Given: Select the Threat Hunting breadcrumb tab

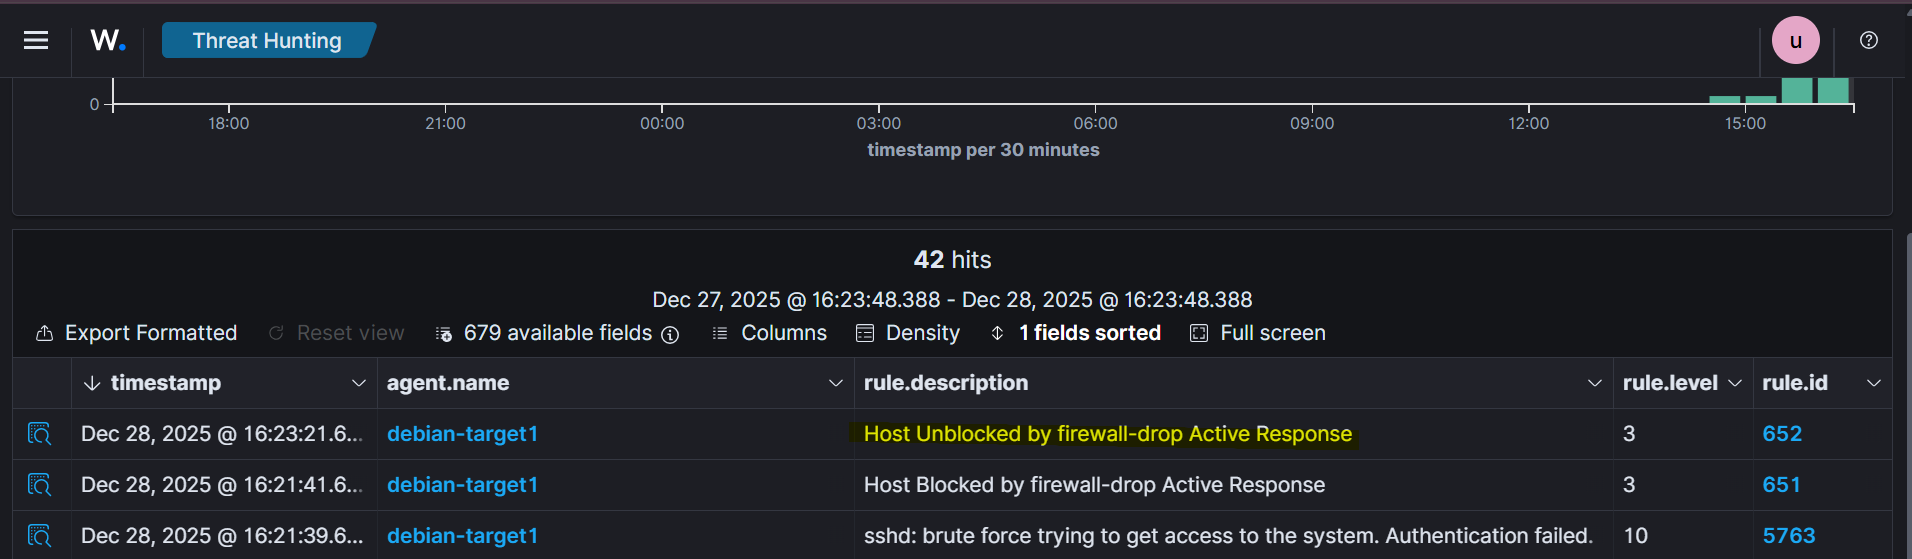Looking at the screenshot, I should click(x=267, y=40).
